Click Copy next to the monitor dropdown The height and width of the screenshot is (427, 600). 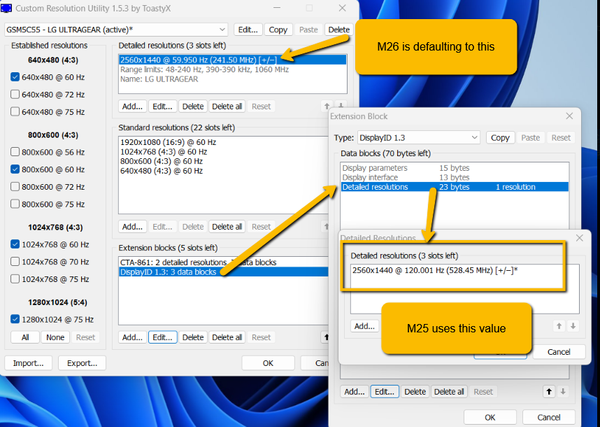click(x=278, y=29)
